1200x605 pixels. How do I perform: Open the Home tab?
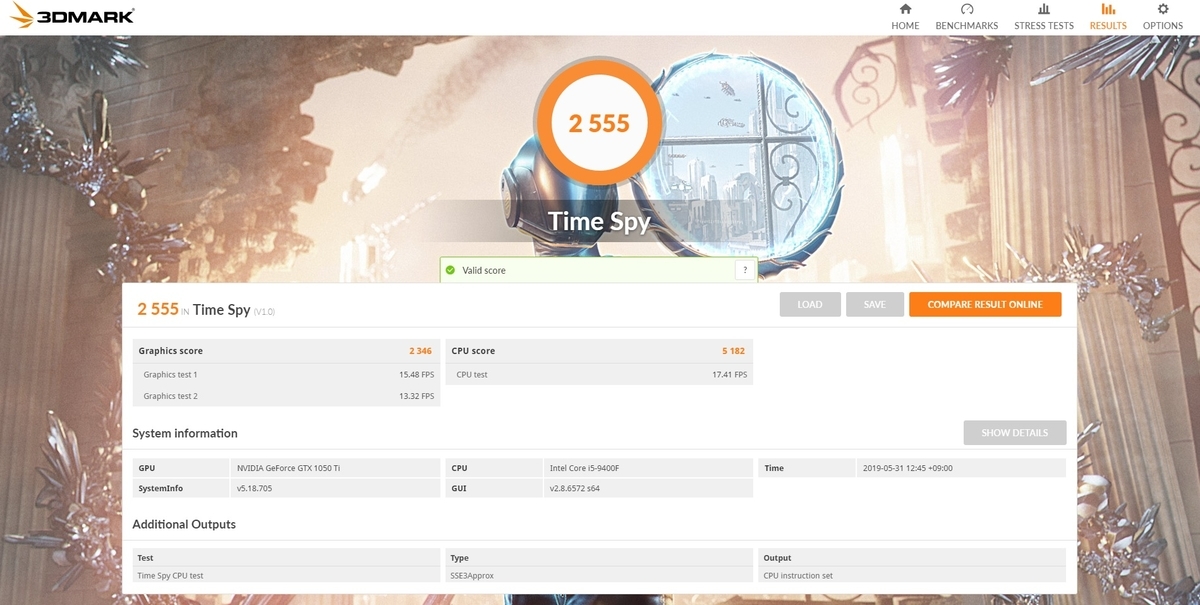(905, 17)
